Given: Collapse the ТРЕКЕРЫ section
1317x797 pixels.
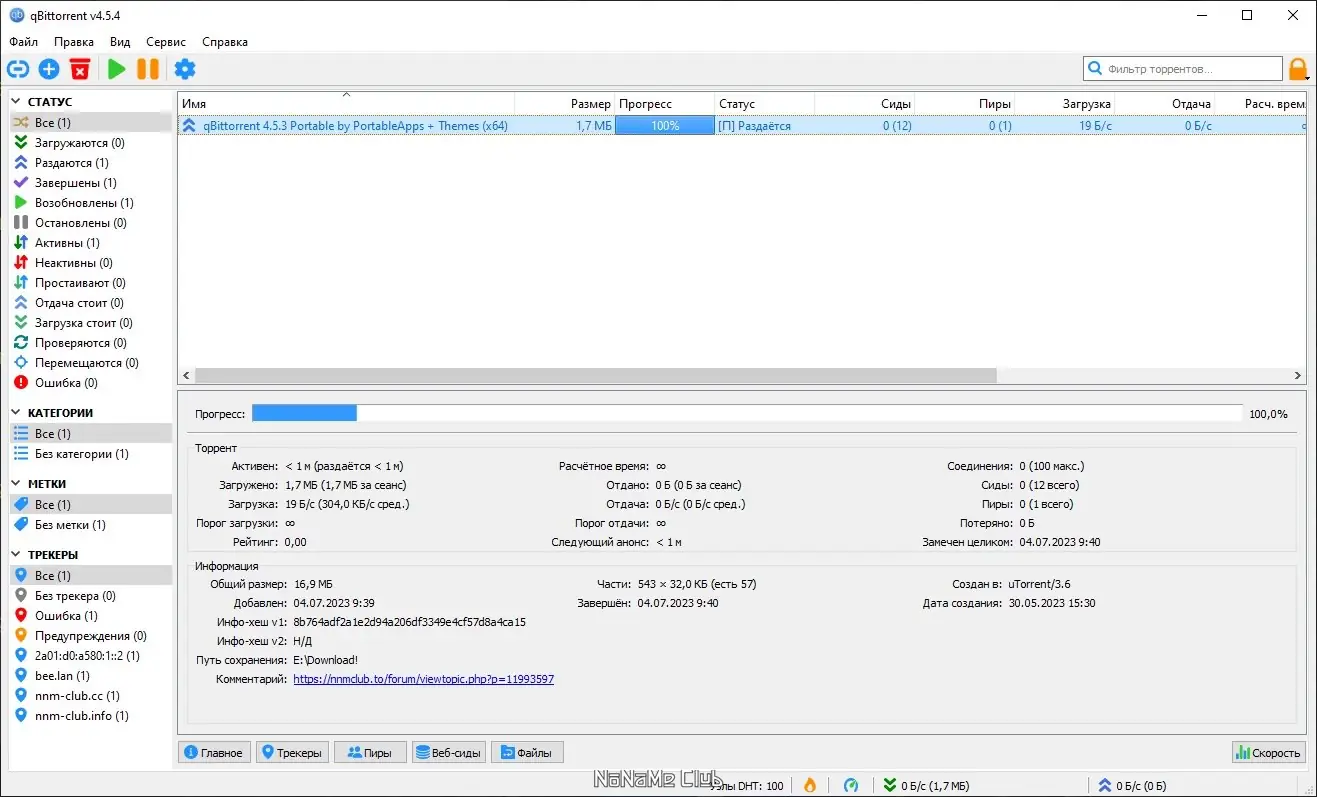Looking at the screenshot, I should pos(16,555).
